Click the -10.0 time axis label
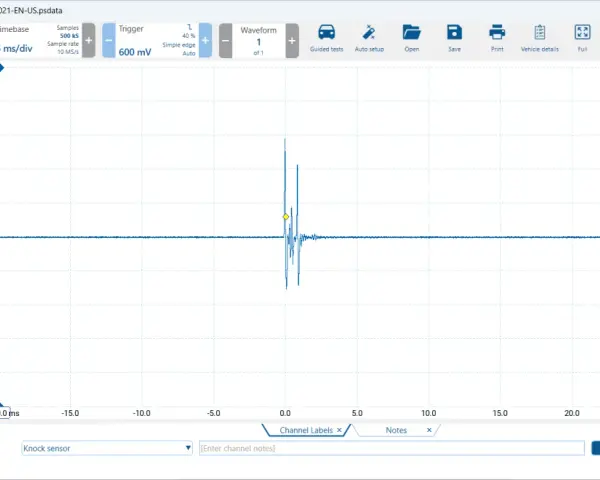The width and height of the screenshot is (600, 480). coord(142,413)
